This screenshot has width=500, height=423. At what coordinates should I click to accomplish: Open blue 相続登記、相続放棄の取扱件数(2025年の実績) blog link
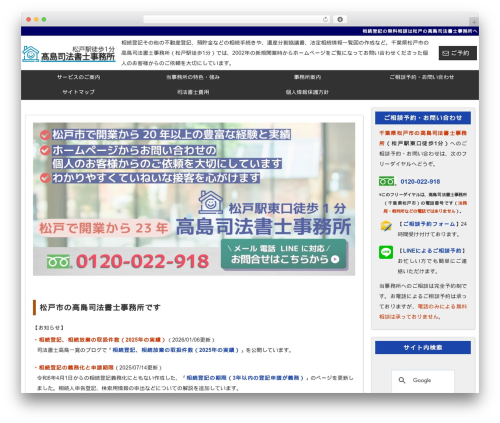pyautogui.click(x=176, y=350)
